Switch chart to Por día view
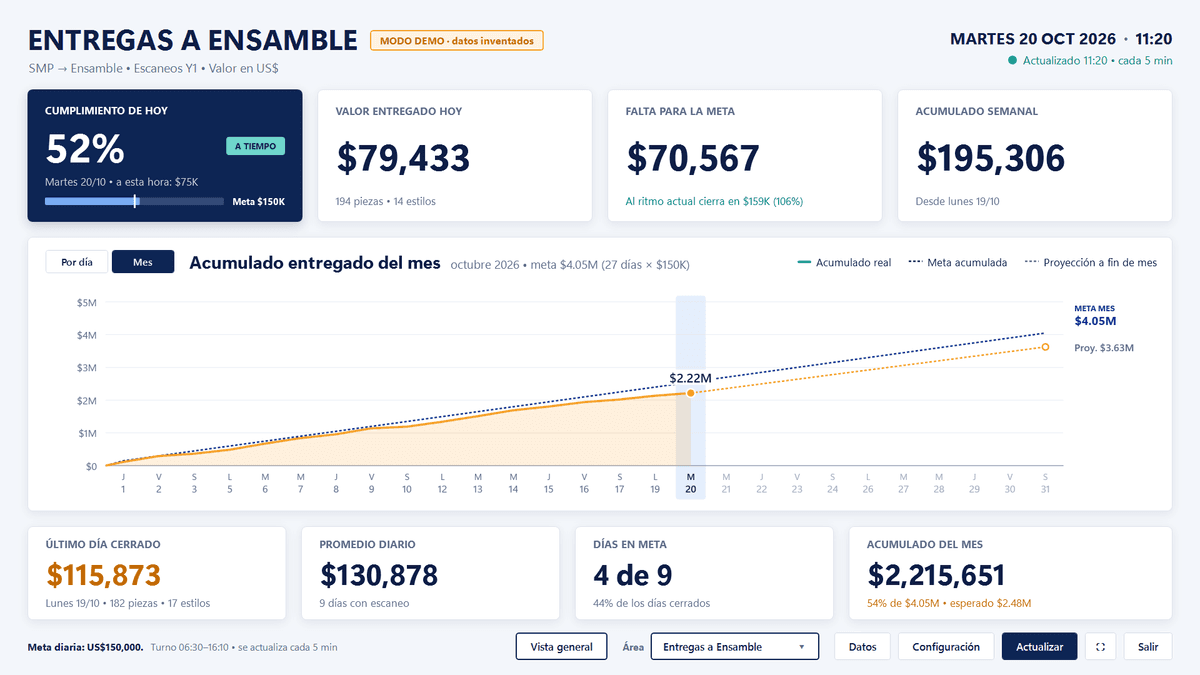This screenshot has height=675, width=1200. coord(77,262)
